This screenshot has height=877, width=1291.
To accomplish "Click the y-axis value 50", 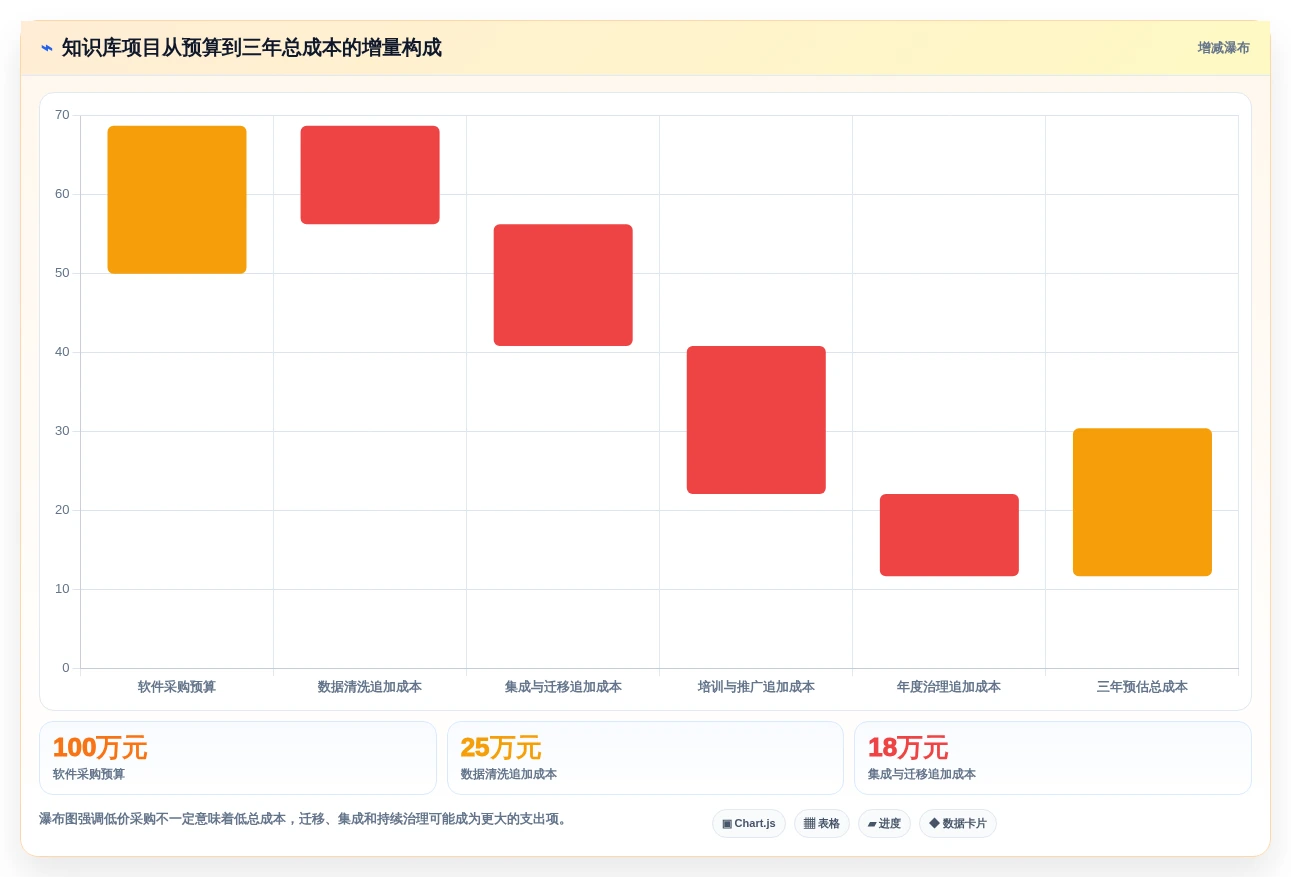I will pos(62,273).
